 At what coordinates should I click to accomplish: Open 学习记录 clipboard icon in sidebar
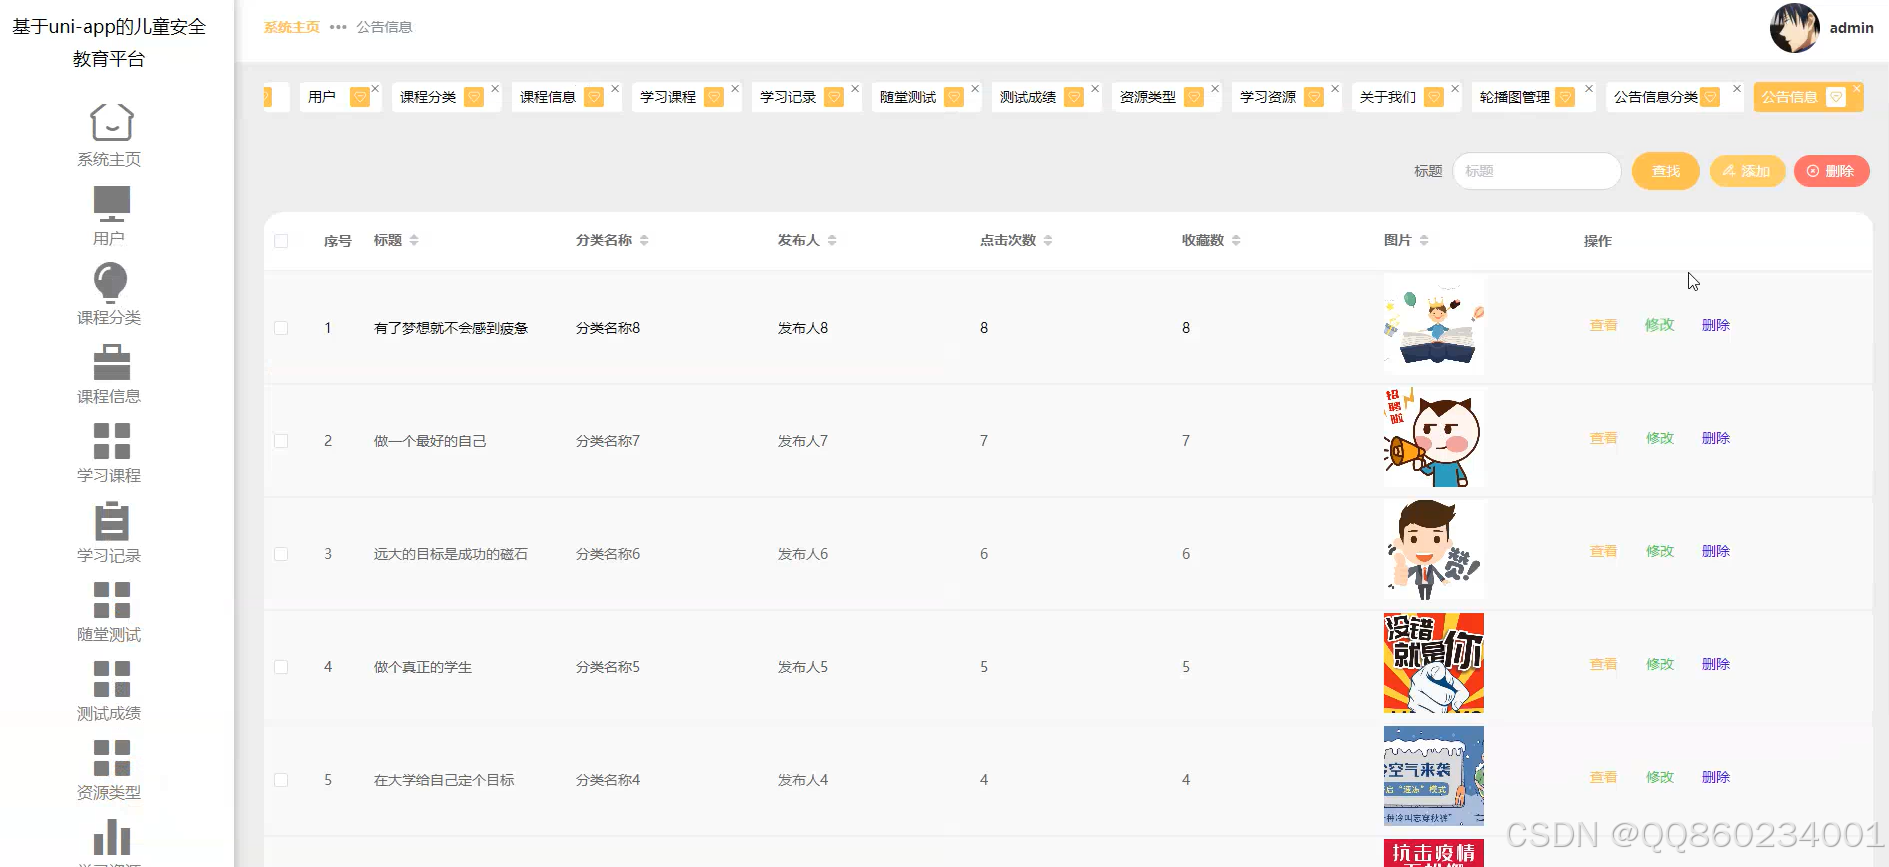click(111, 521)
